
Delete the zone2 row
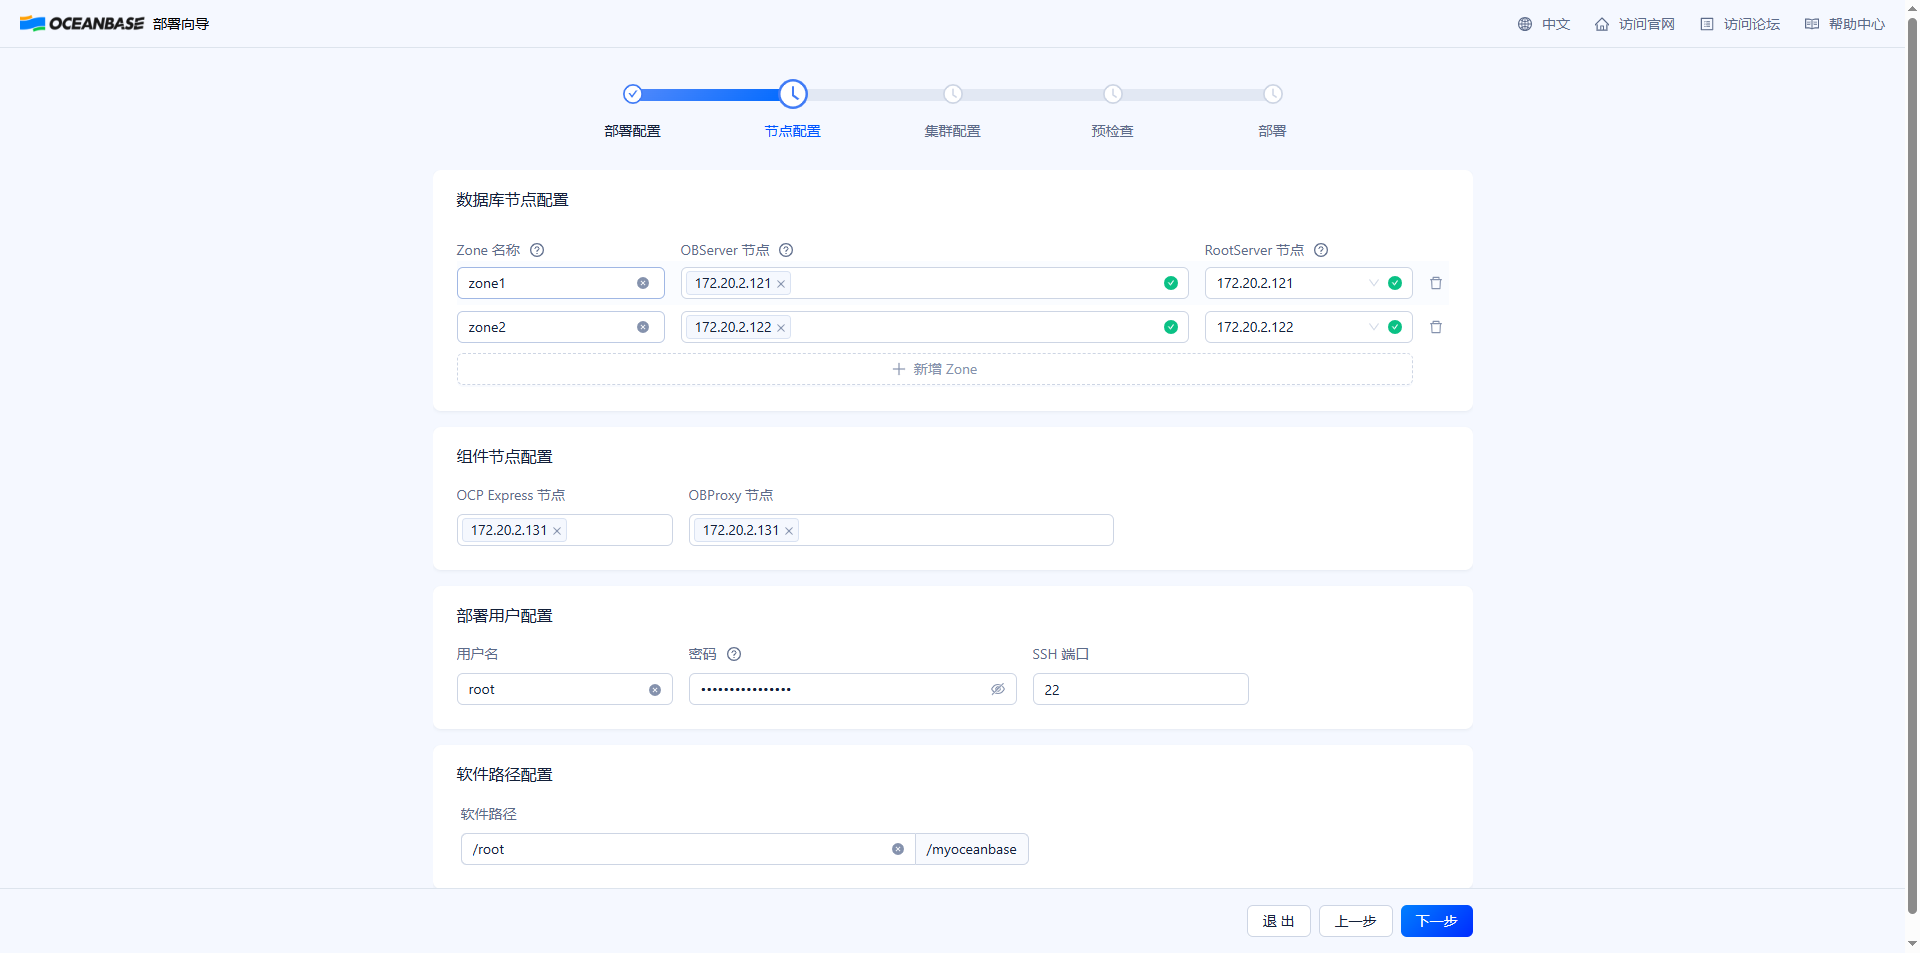(x=1436, y=327)
